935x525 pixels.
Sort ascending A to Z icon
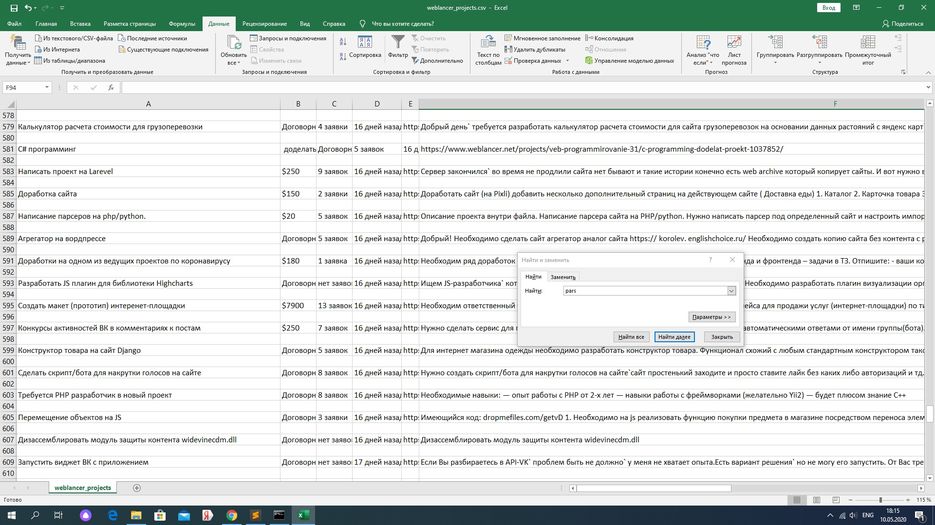tap(343, 42)
